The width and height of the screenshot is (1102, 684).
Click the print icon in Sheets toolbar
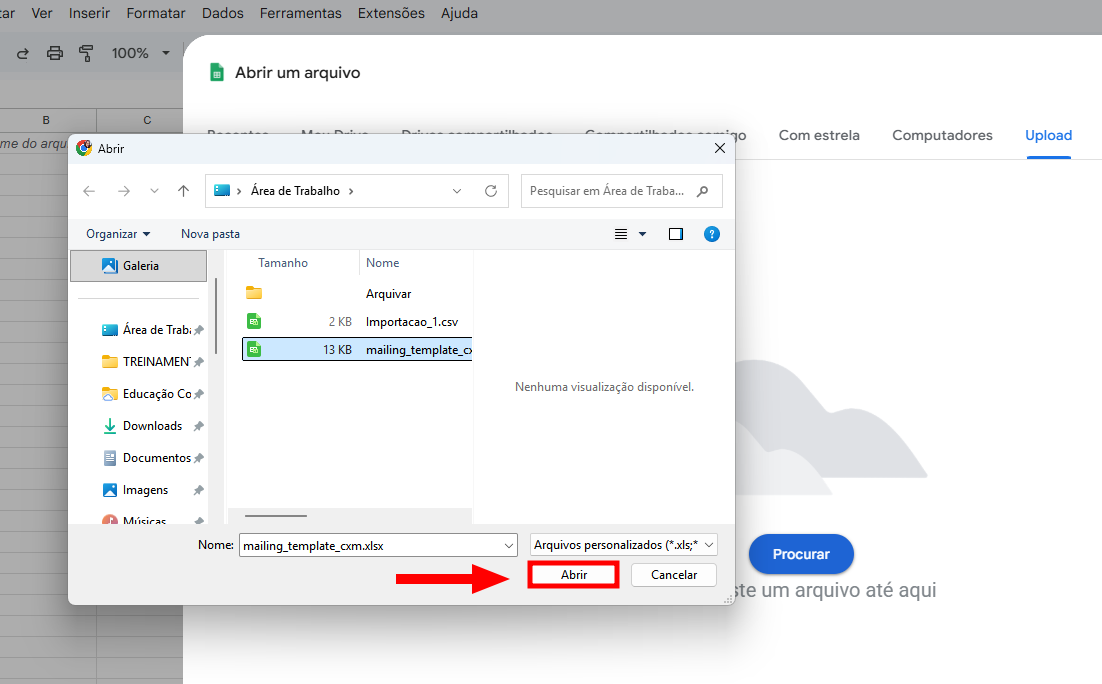coord(55,53)
